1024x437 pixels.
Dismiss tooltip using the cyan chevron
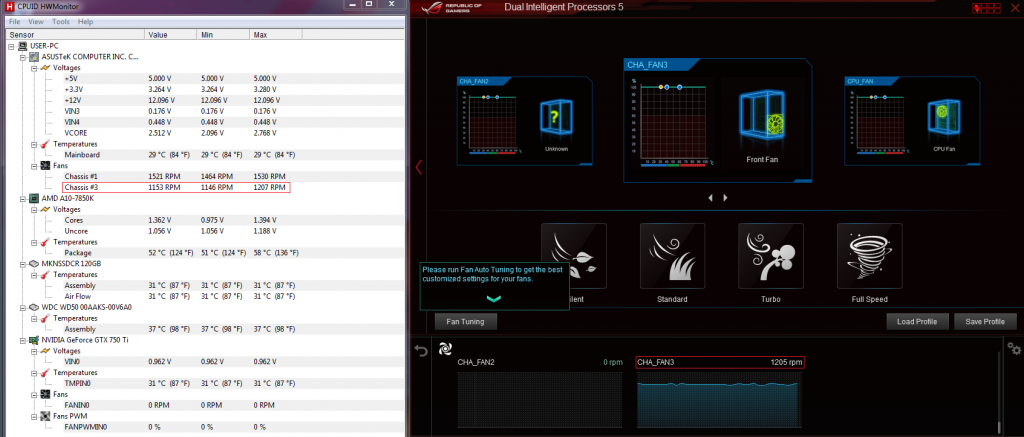coord(491,298)
